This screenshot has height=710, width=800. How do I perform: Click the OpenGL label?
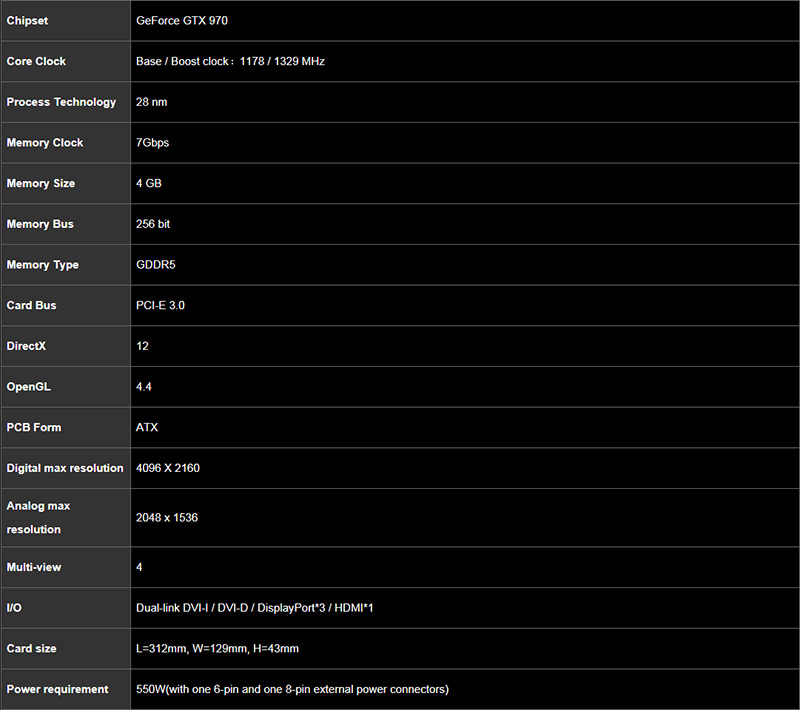click(x=29, y=387)
